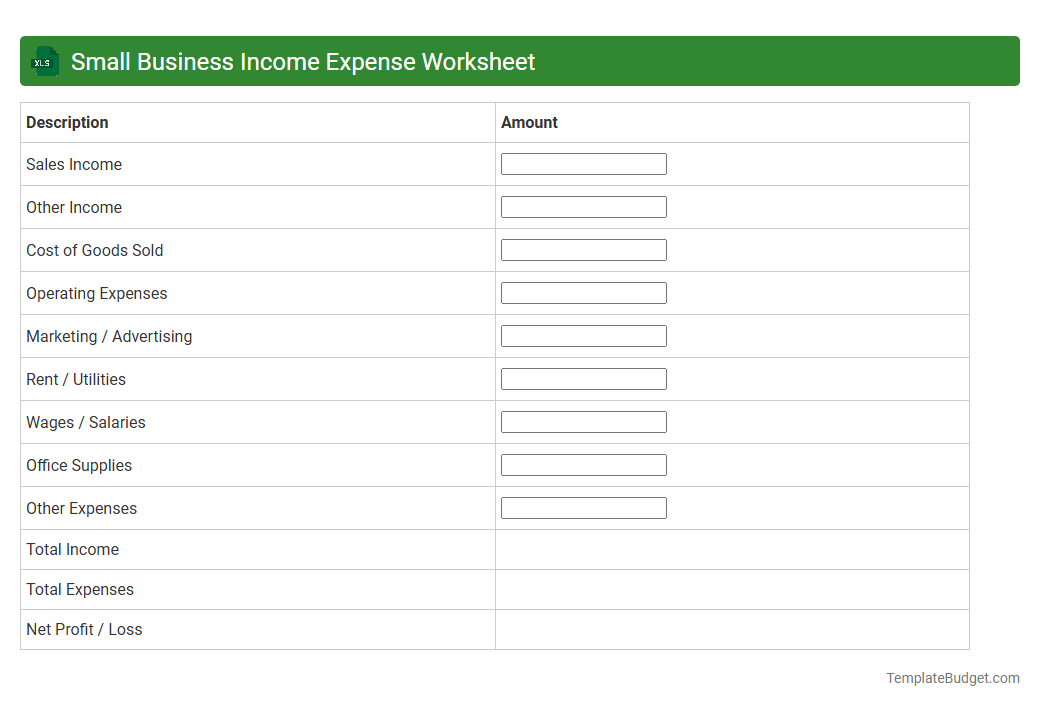Viewport: 1040px width, 707px height.
Task: Click the Office Supplies input box
Action: 583,464
